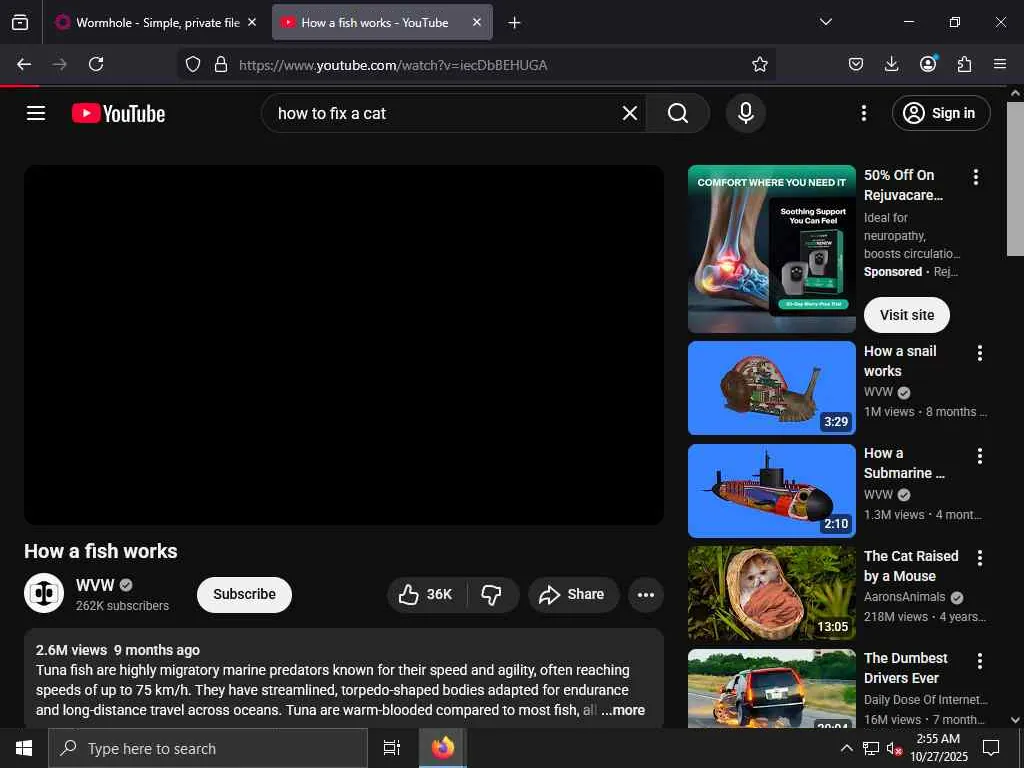Run the YouTube search with magnifier button
The height and width of the screenshot is (768, 1024).
pyautogui.click(x=678, y=114)
